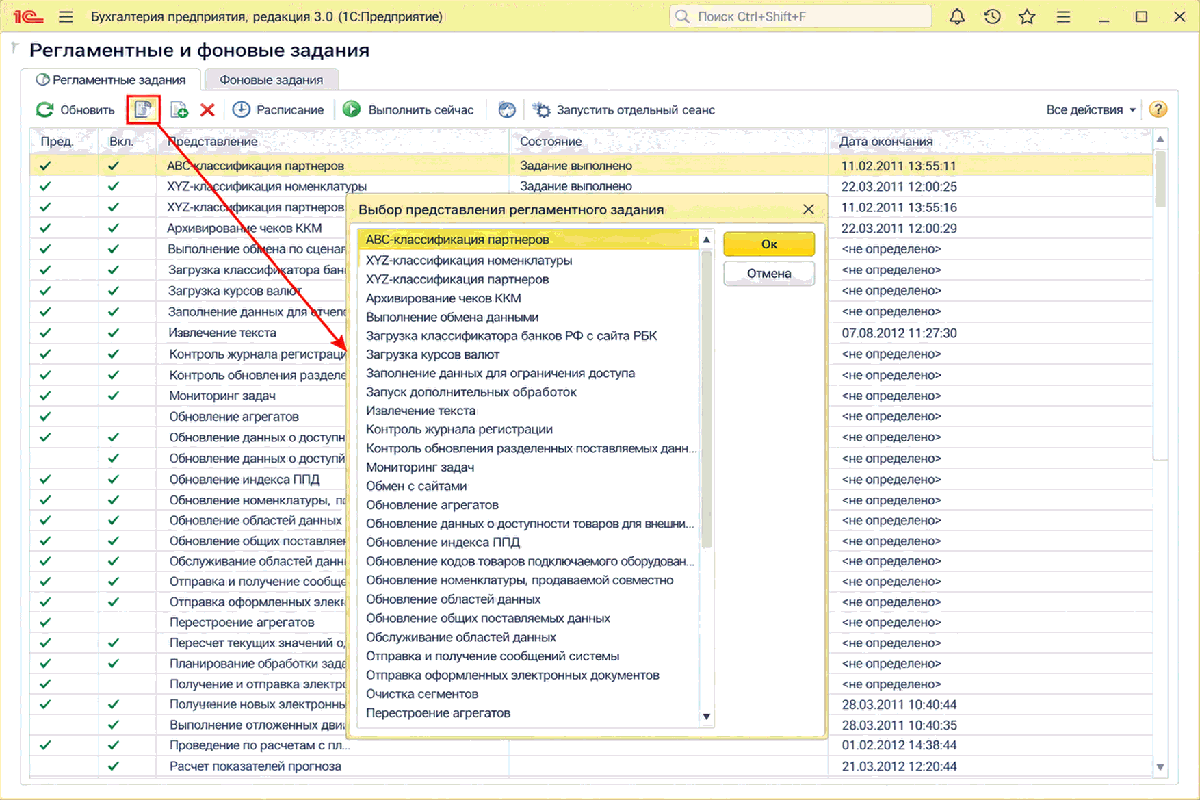
Task: Click the dialog list scroll-down arrow
Action: coord(706,717)
